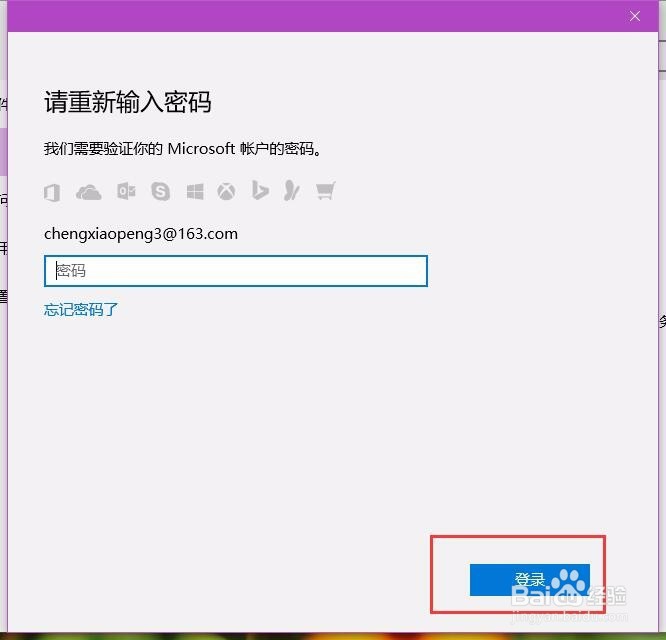Click the Windows logo icon
The image size is (666, 640).
[195, 192]
